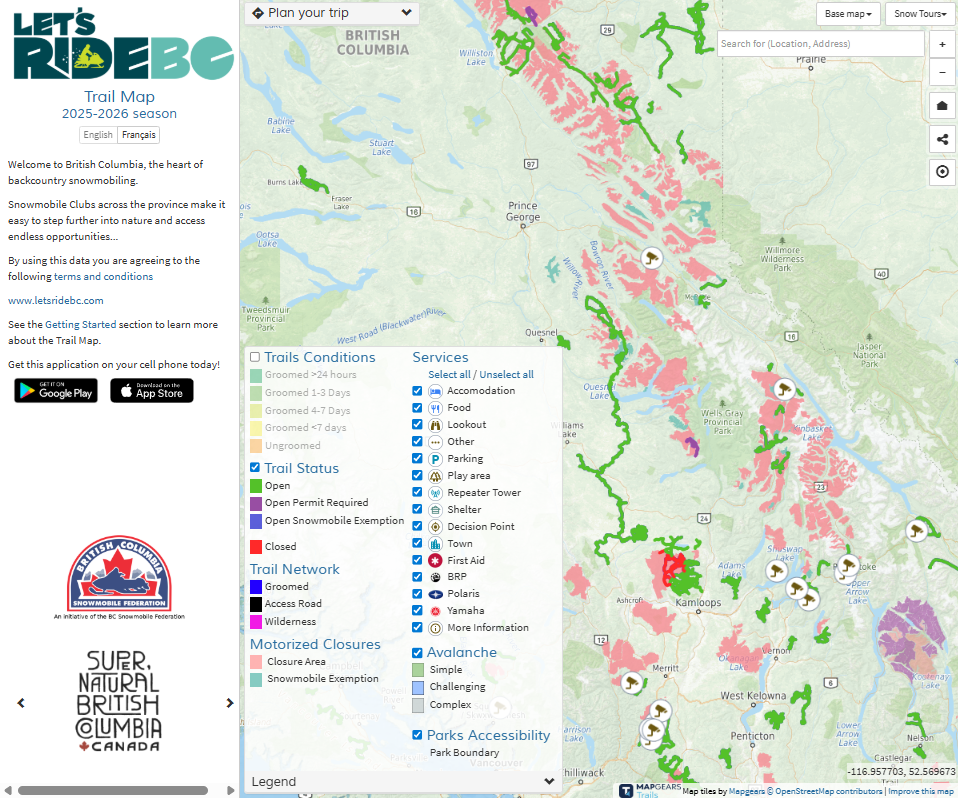
Task: Switch language to English
Action: 98,135
